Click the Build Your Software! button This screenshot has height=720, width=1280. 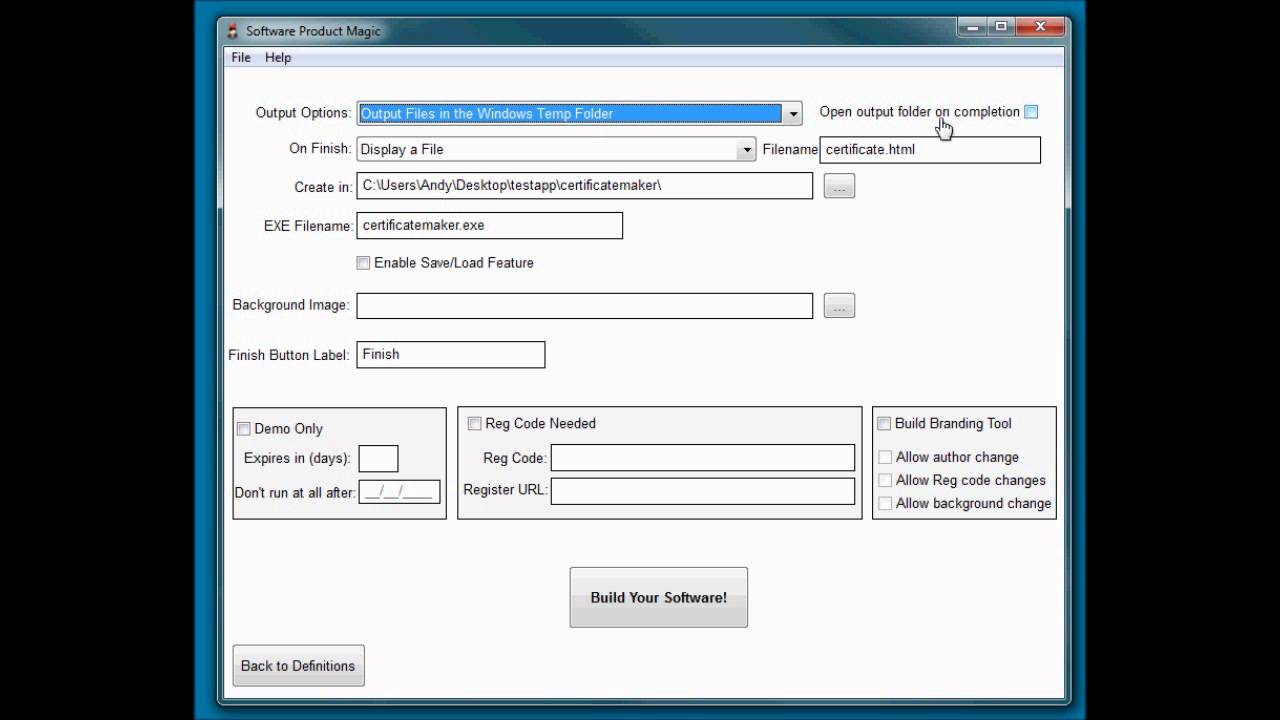(659, 598)
